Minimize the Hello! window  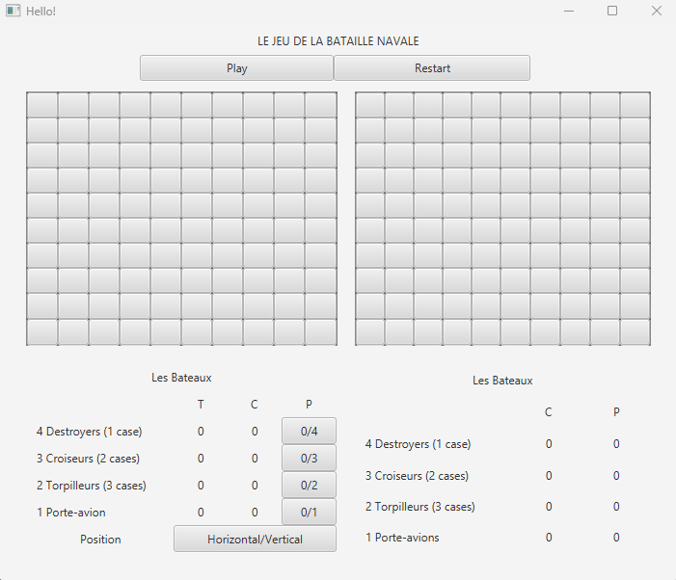tap(569, 11)
